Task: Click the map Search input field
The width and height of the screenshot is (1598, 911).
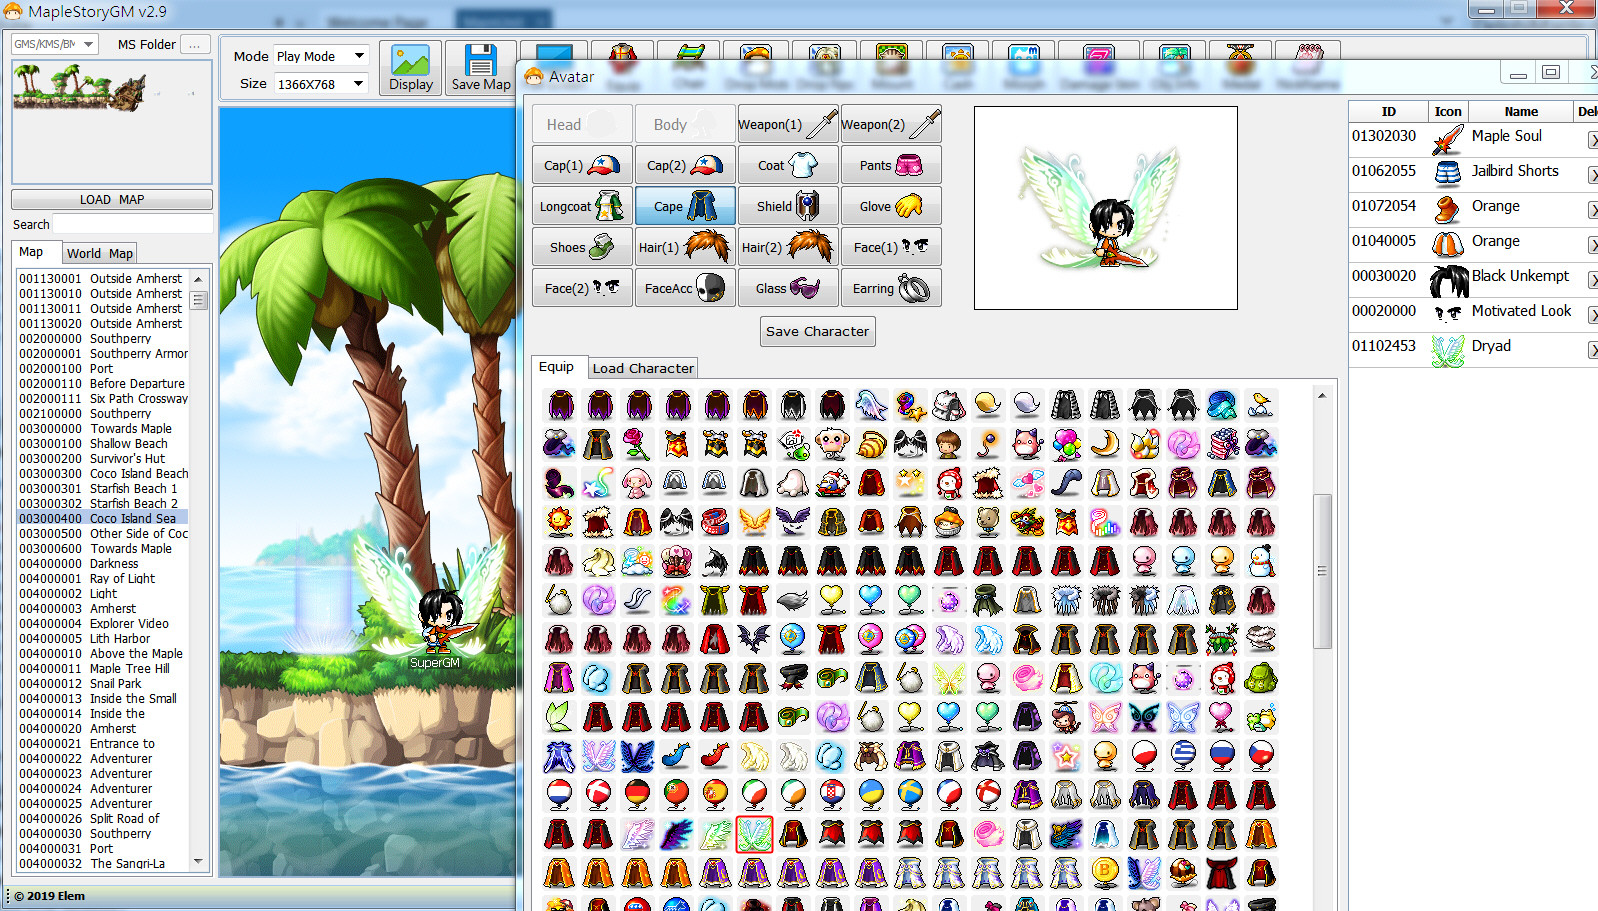Action: tap(132, 224)
